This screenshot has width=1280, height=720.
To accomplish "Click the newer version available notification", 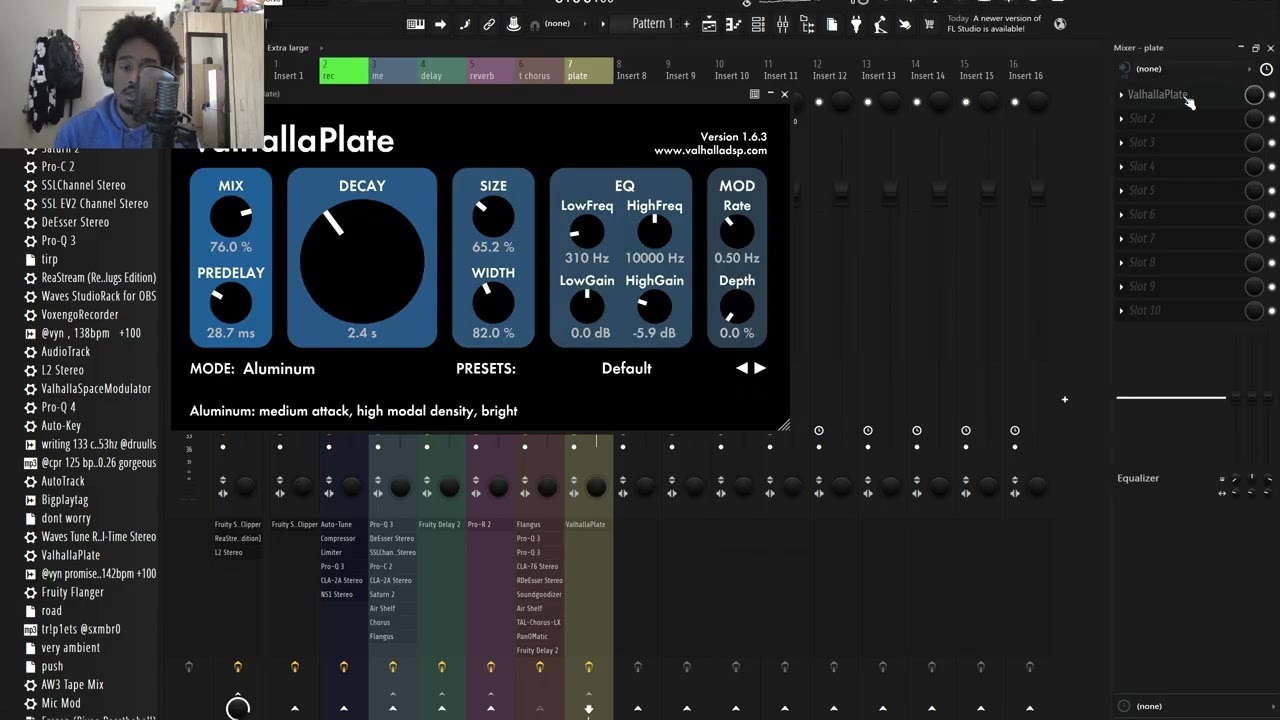I will (x=993, y=24).
